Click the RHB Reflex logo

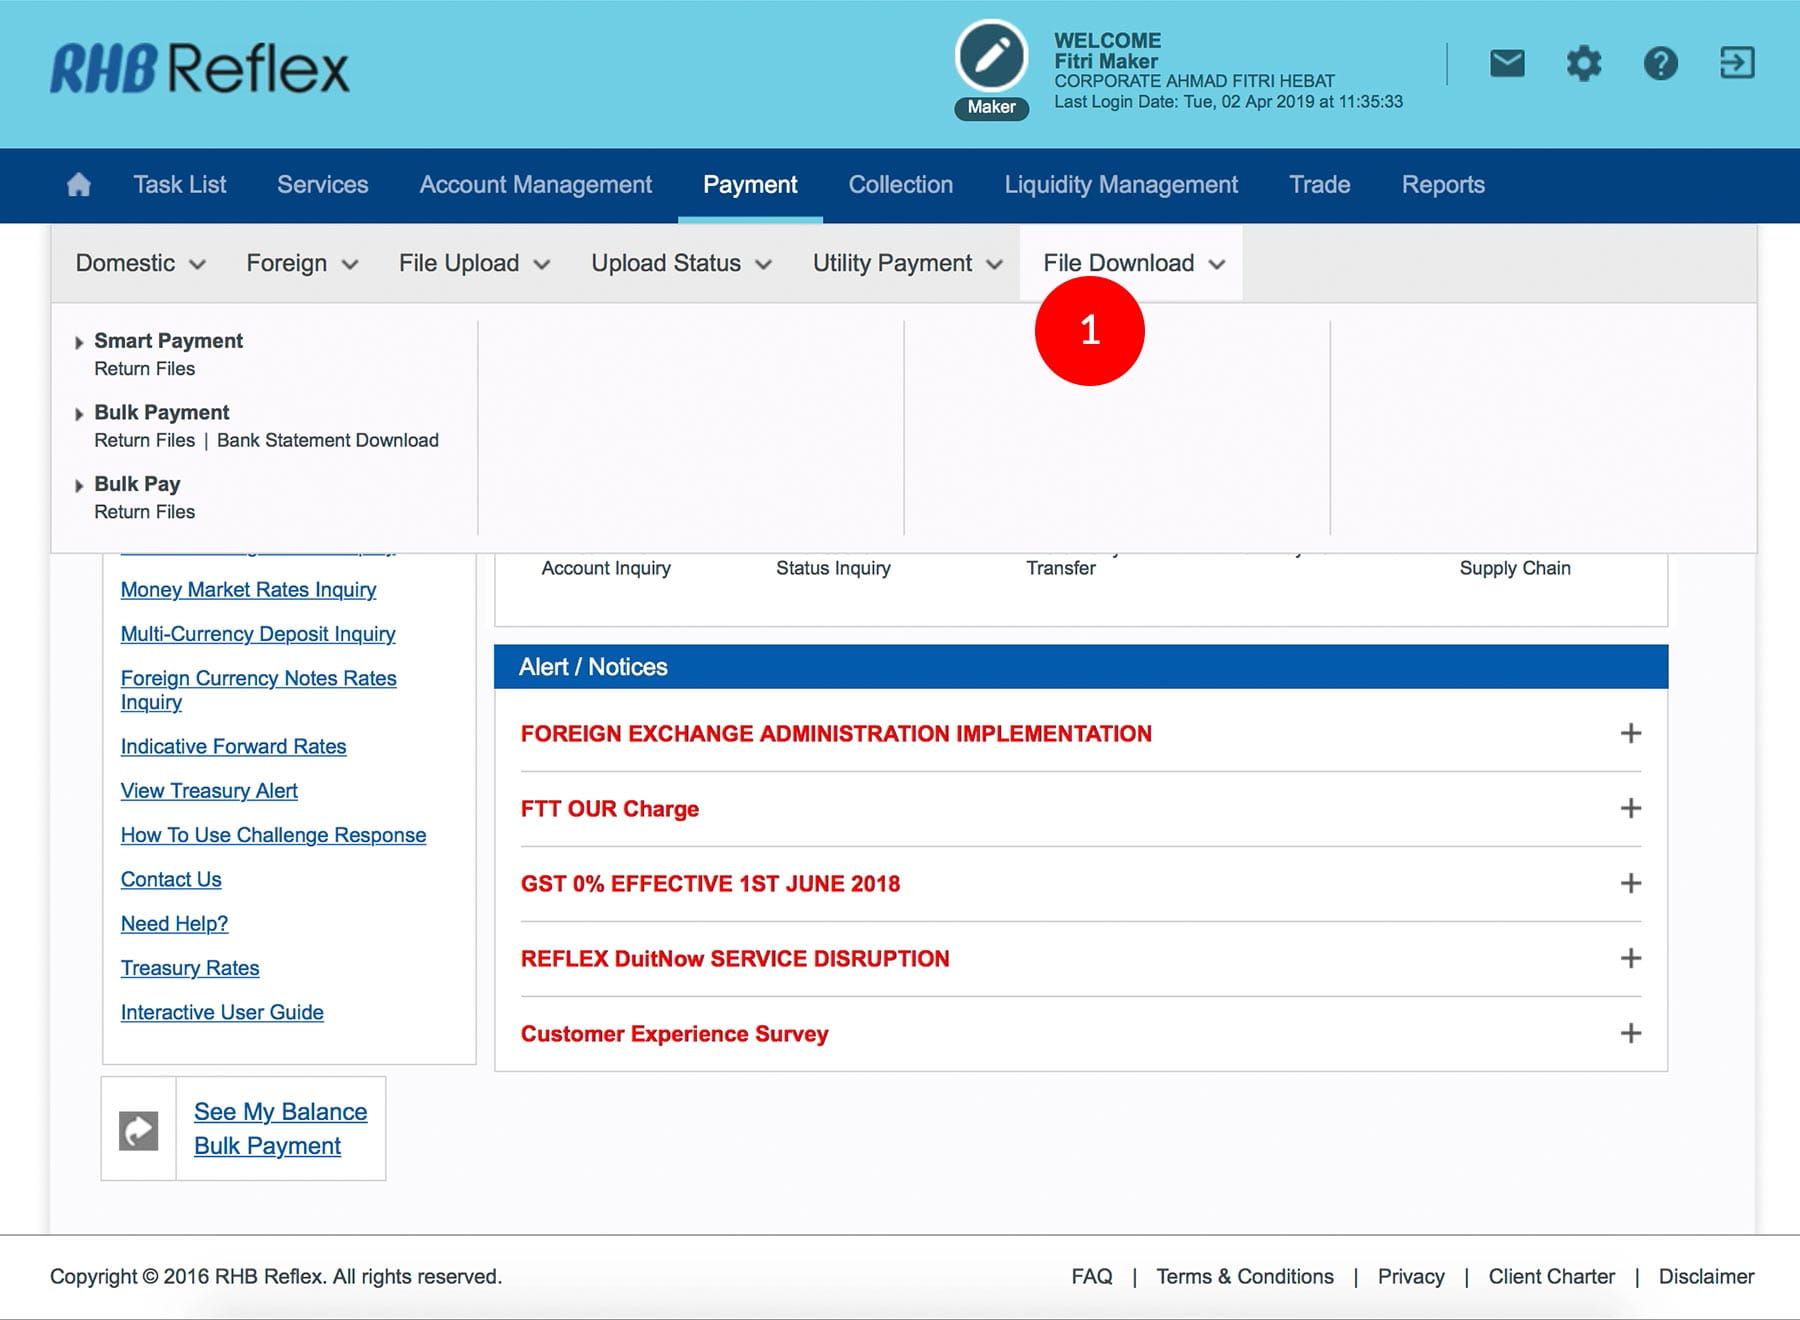tap(200, 68)
